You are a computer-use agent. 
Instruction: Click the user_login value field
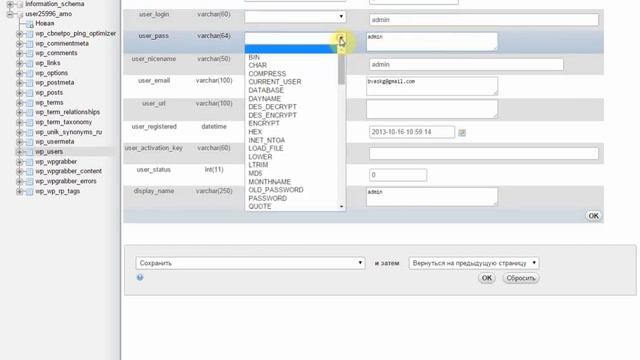(484, 20)
